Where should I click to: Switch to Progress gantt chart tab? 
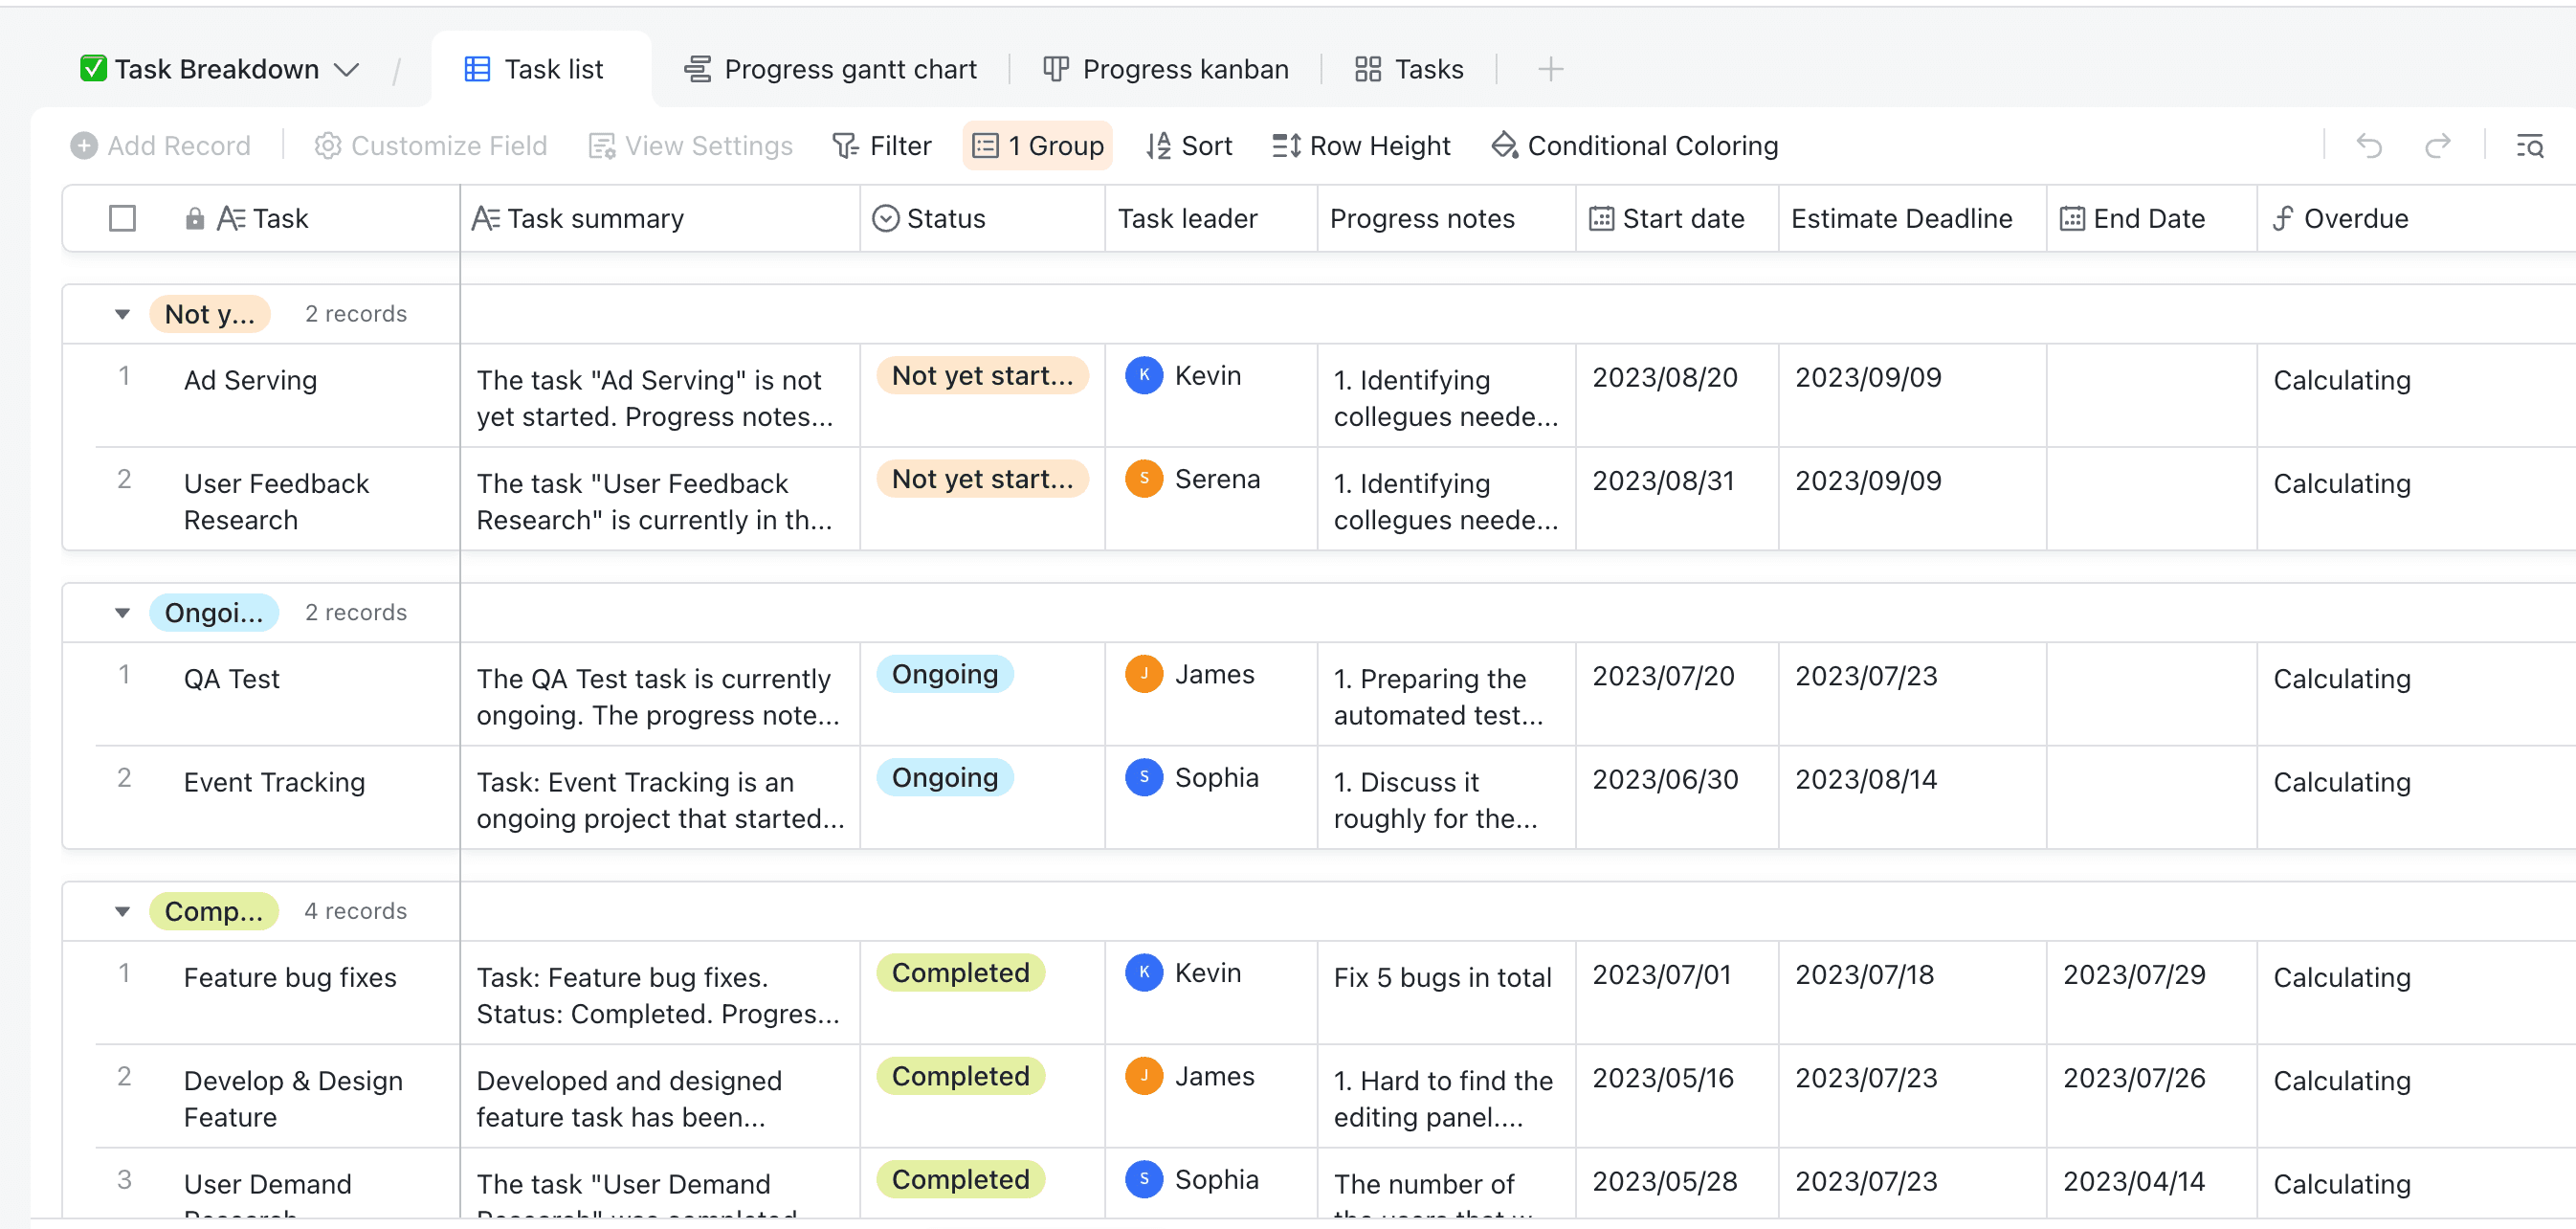829,69
